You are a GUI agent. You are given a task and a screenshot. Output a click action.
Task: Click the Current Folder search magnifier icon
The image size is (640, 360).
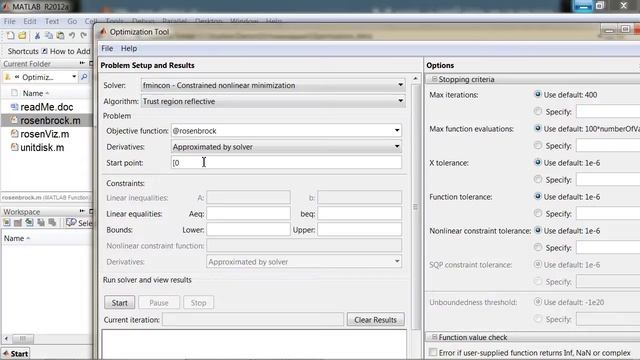[84, 77]
